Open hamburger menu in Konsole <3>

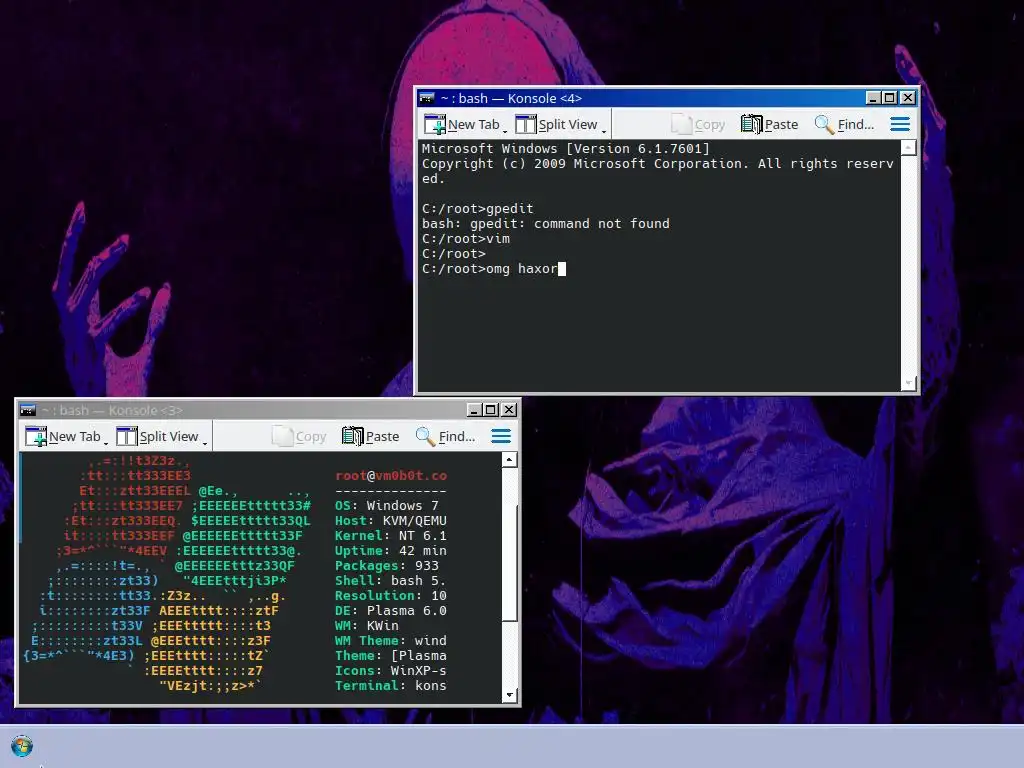click(501, 436)
